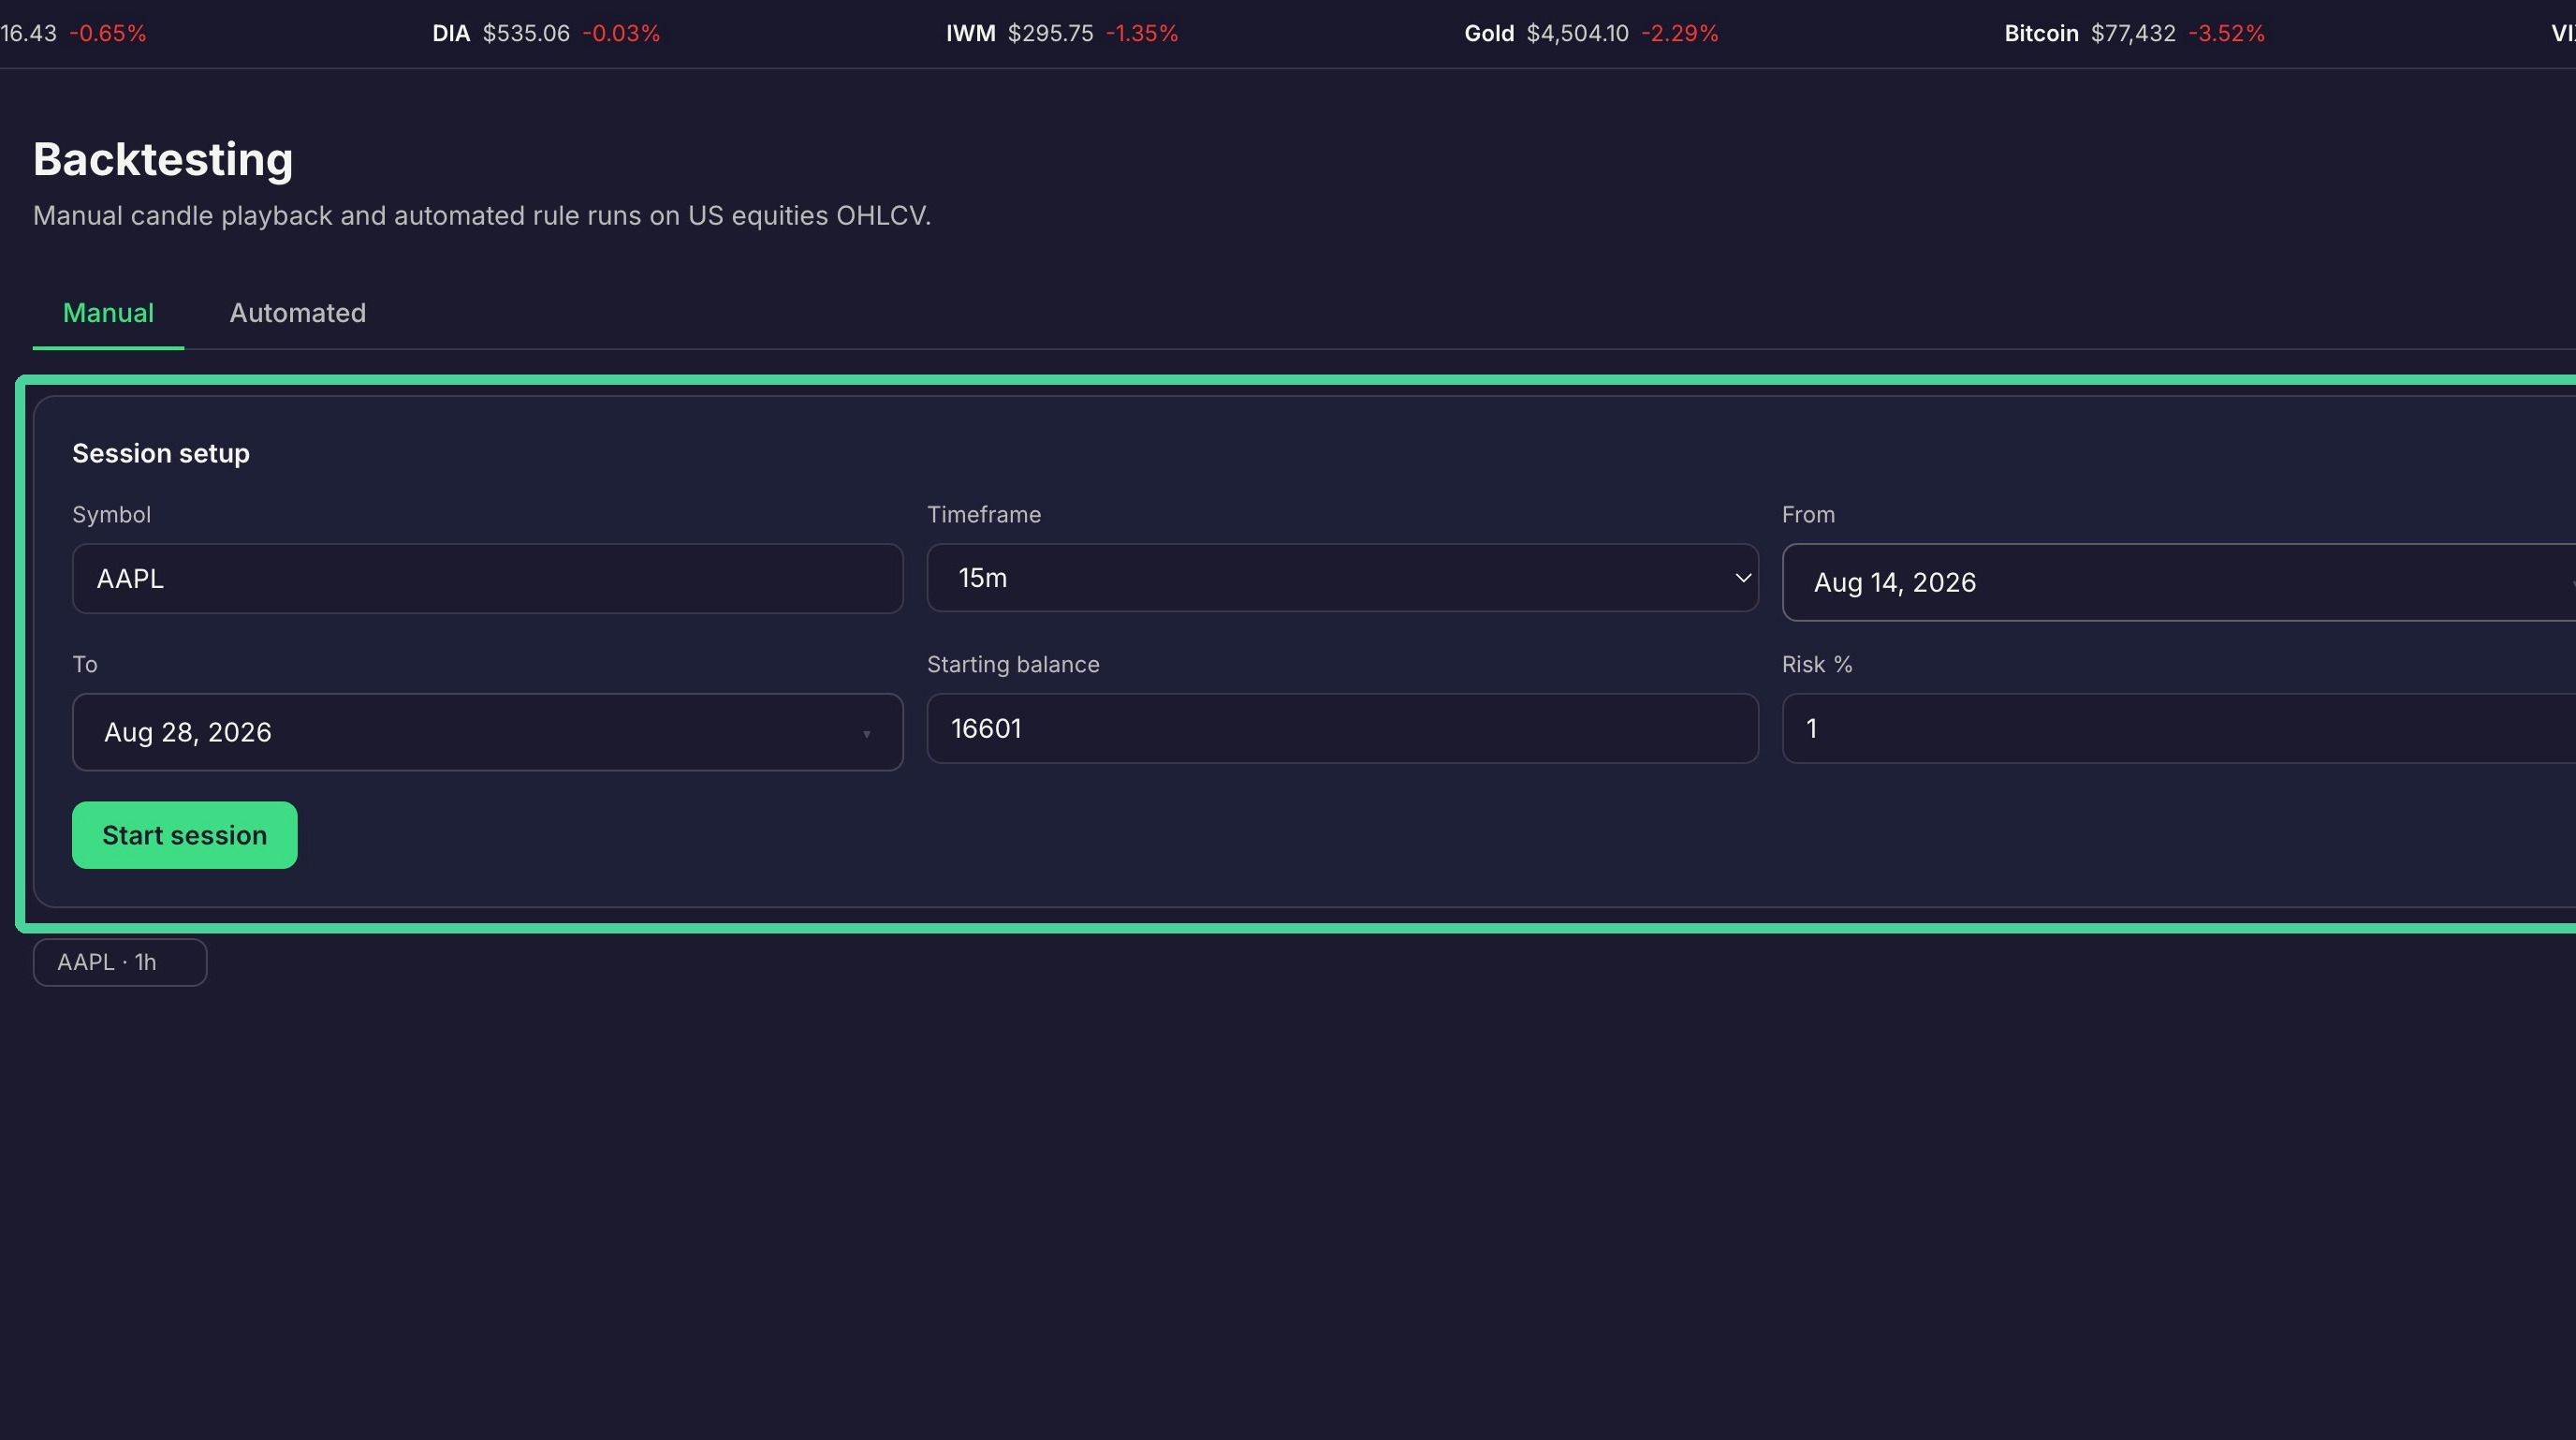Open the To date picker Aug 28, 2026
This screenshot has height=1440, width=2576.
[x=487, y=732]
